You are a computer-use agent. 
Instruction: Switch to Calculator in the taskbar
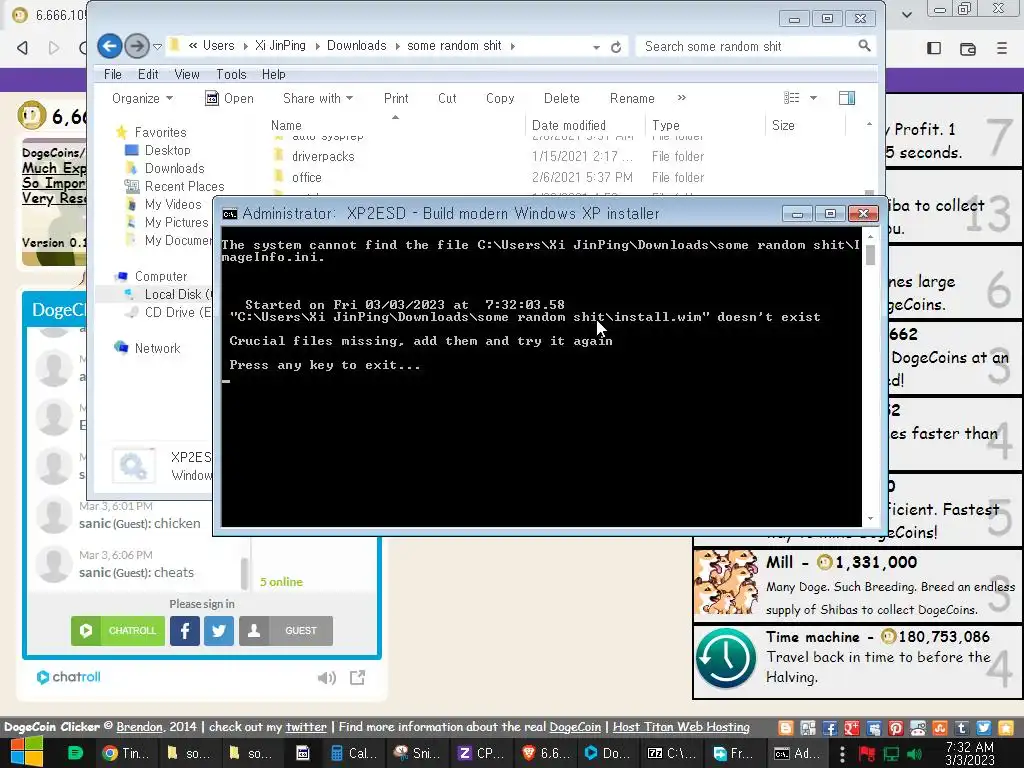pyautogui.click(x=353, y=753)
